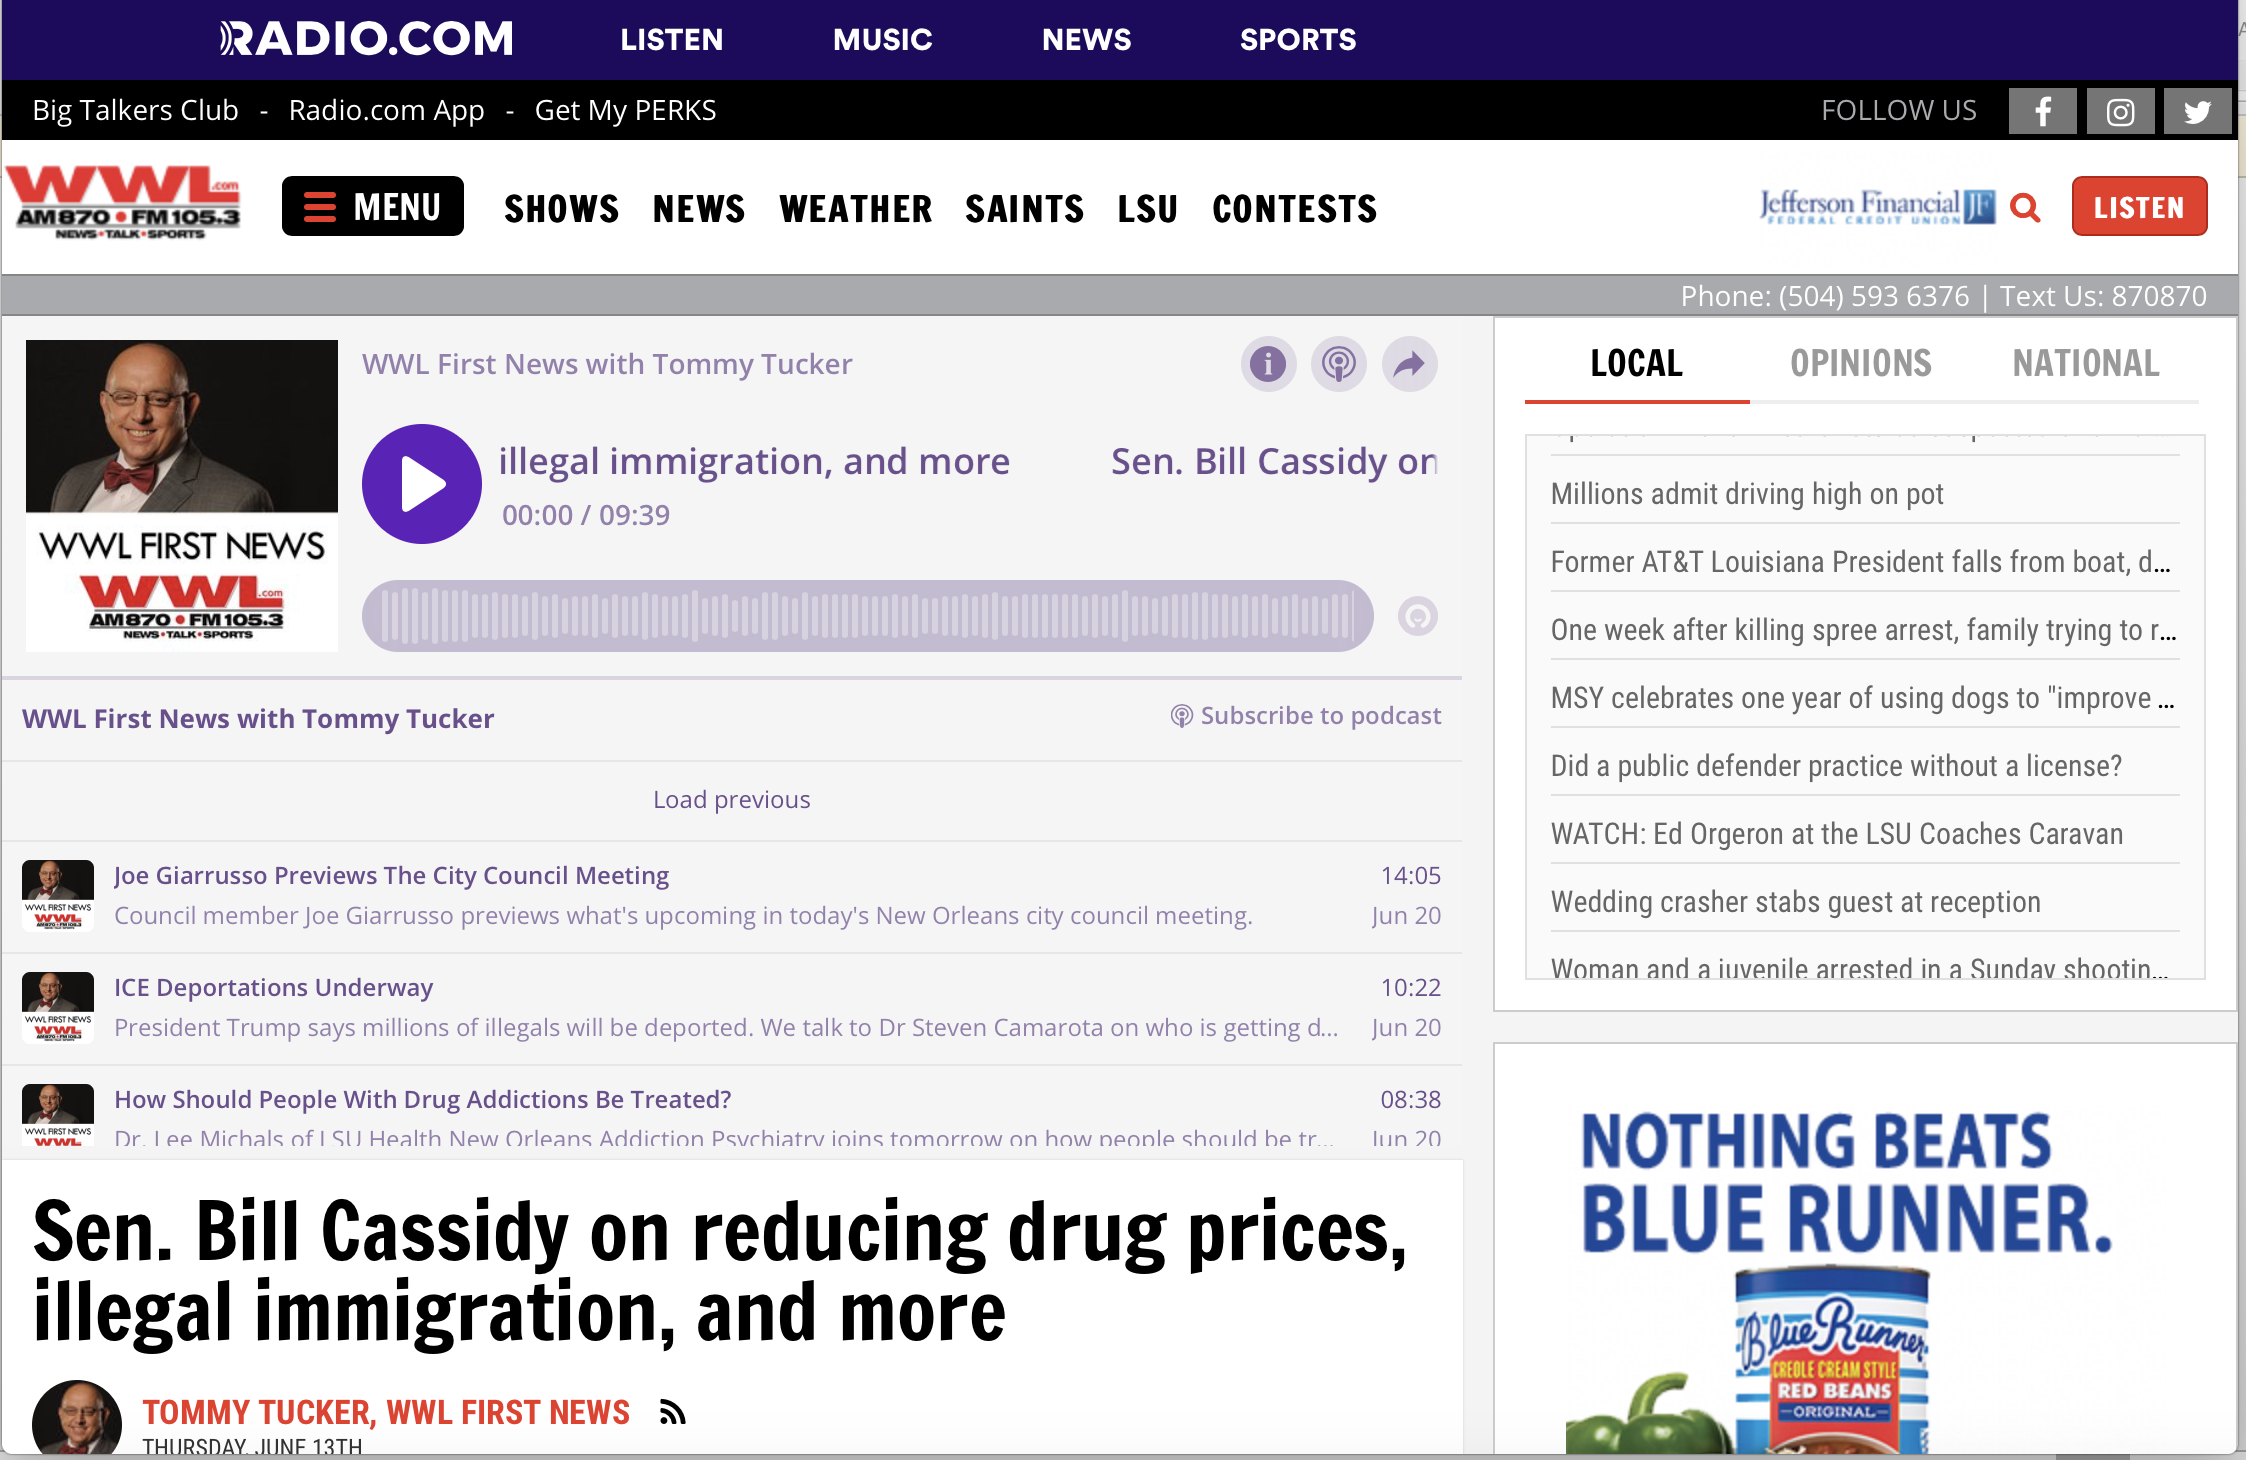
Task: Click Tommy Tucker, WWL First News author link
Action: (386, 1412)
